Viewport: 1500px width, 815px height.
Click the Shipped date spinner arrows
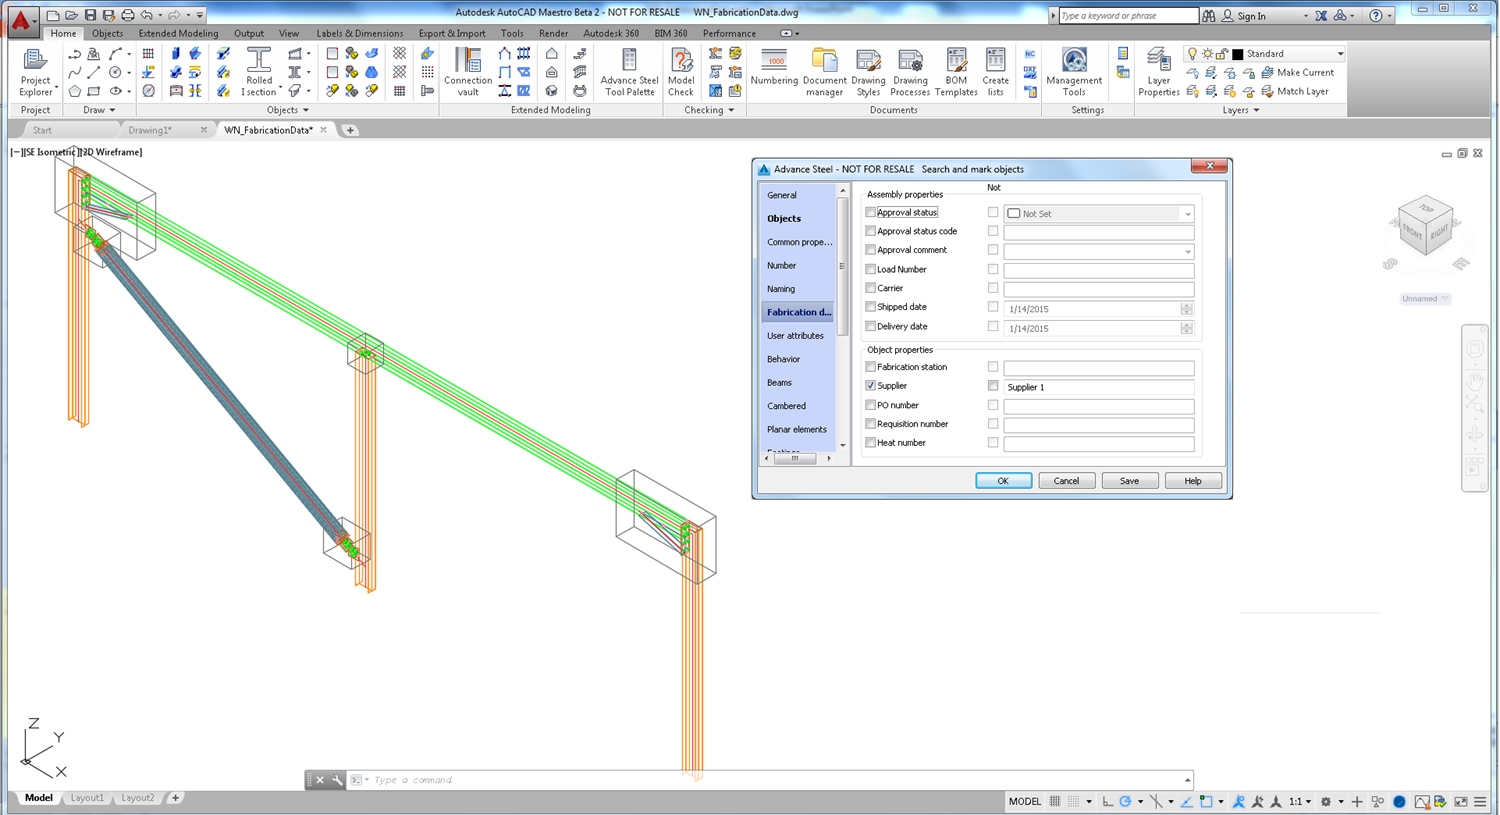(x=1186, y=309)
